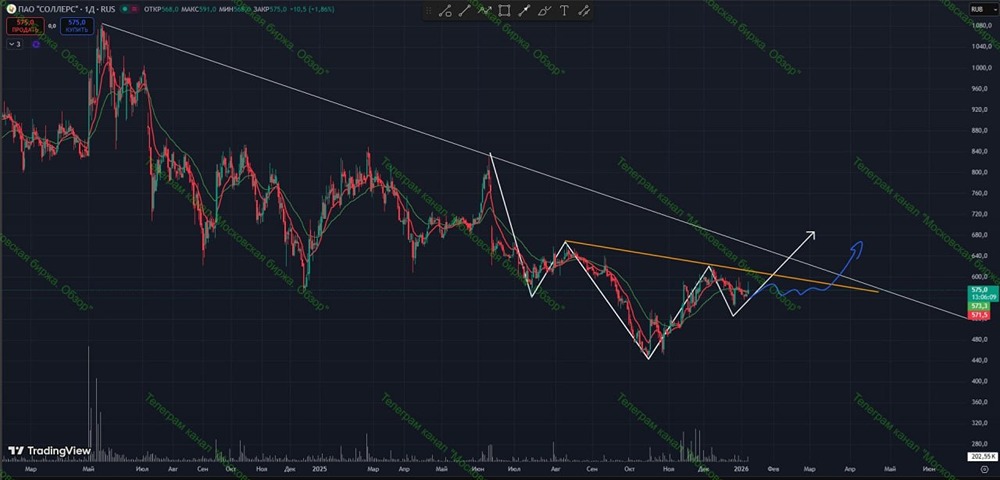Click the 680,0 price axis label
The width and height of the screenshot is (1000, 480).
point(978,235)
